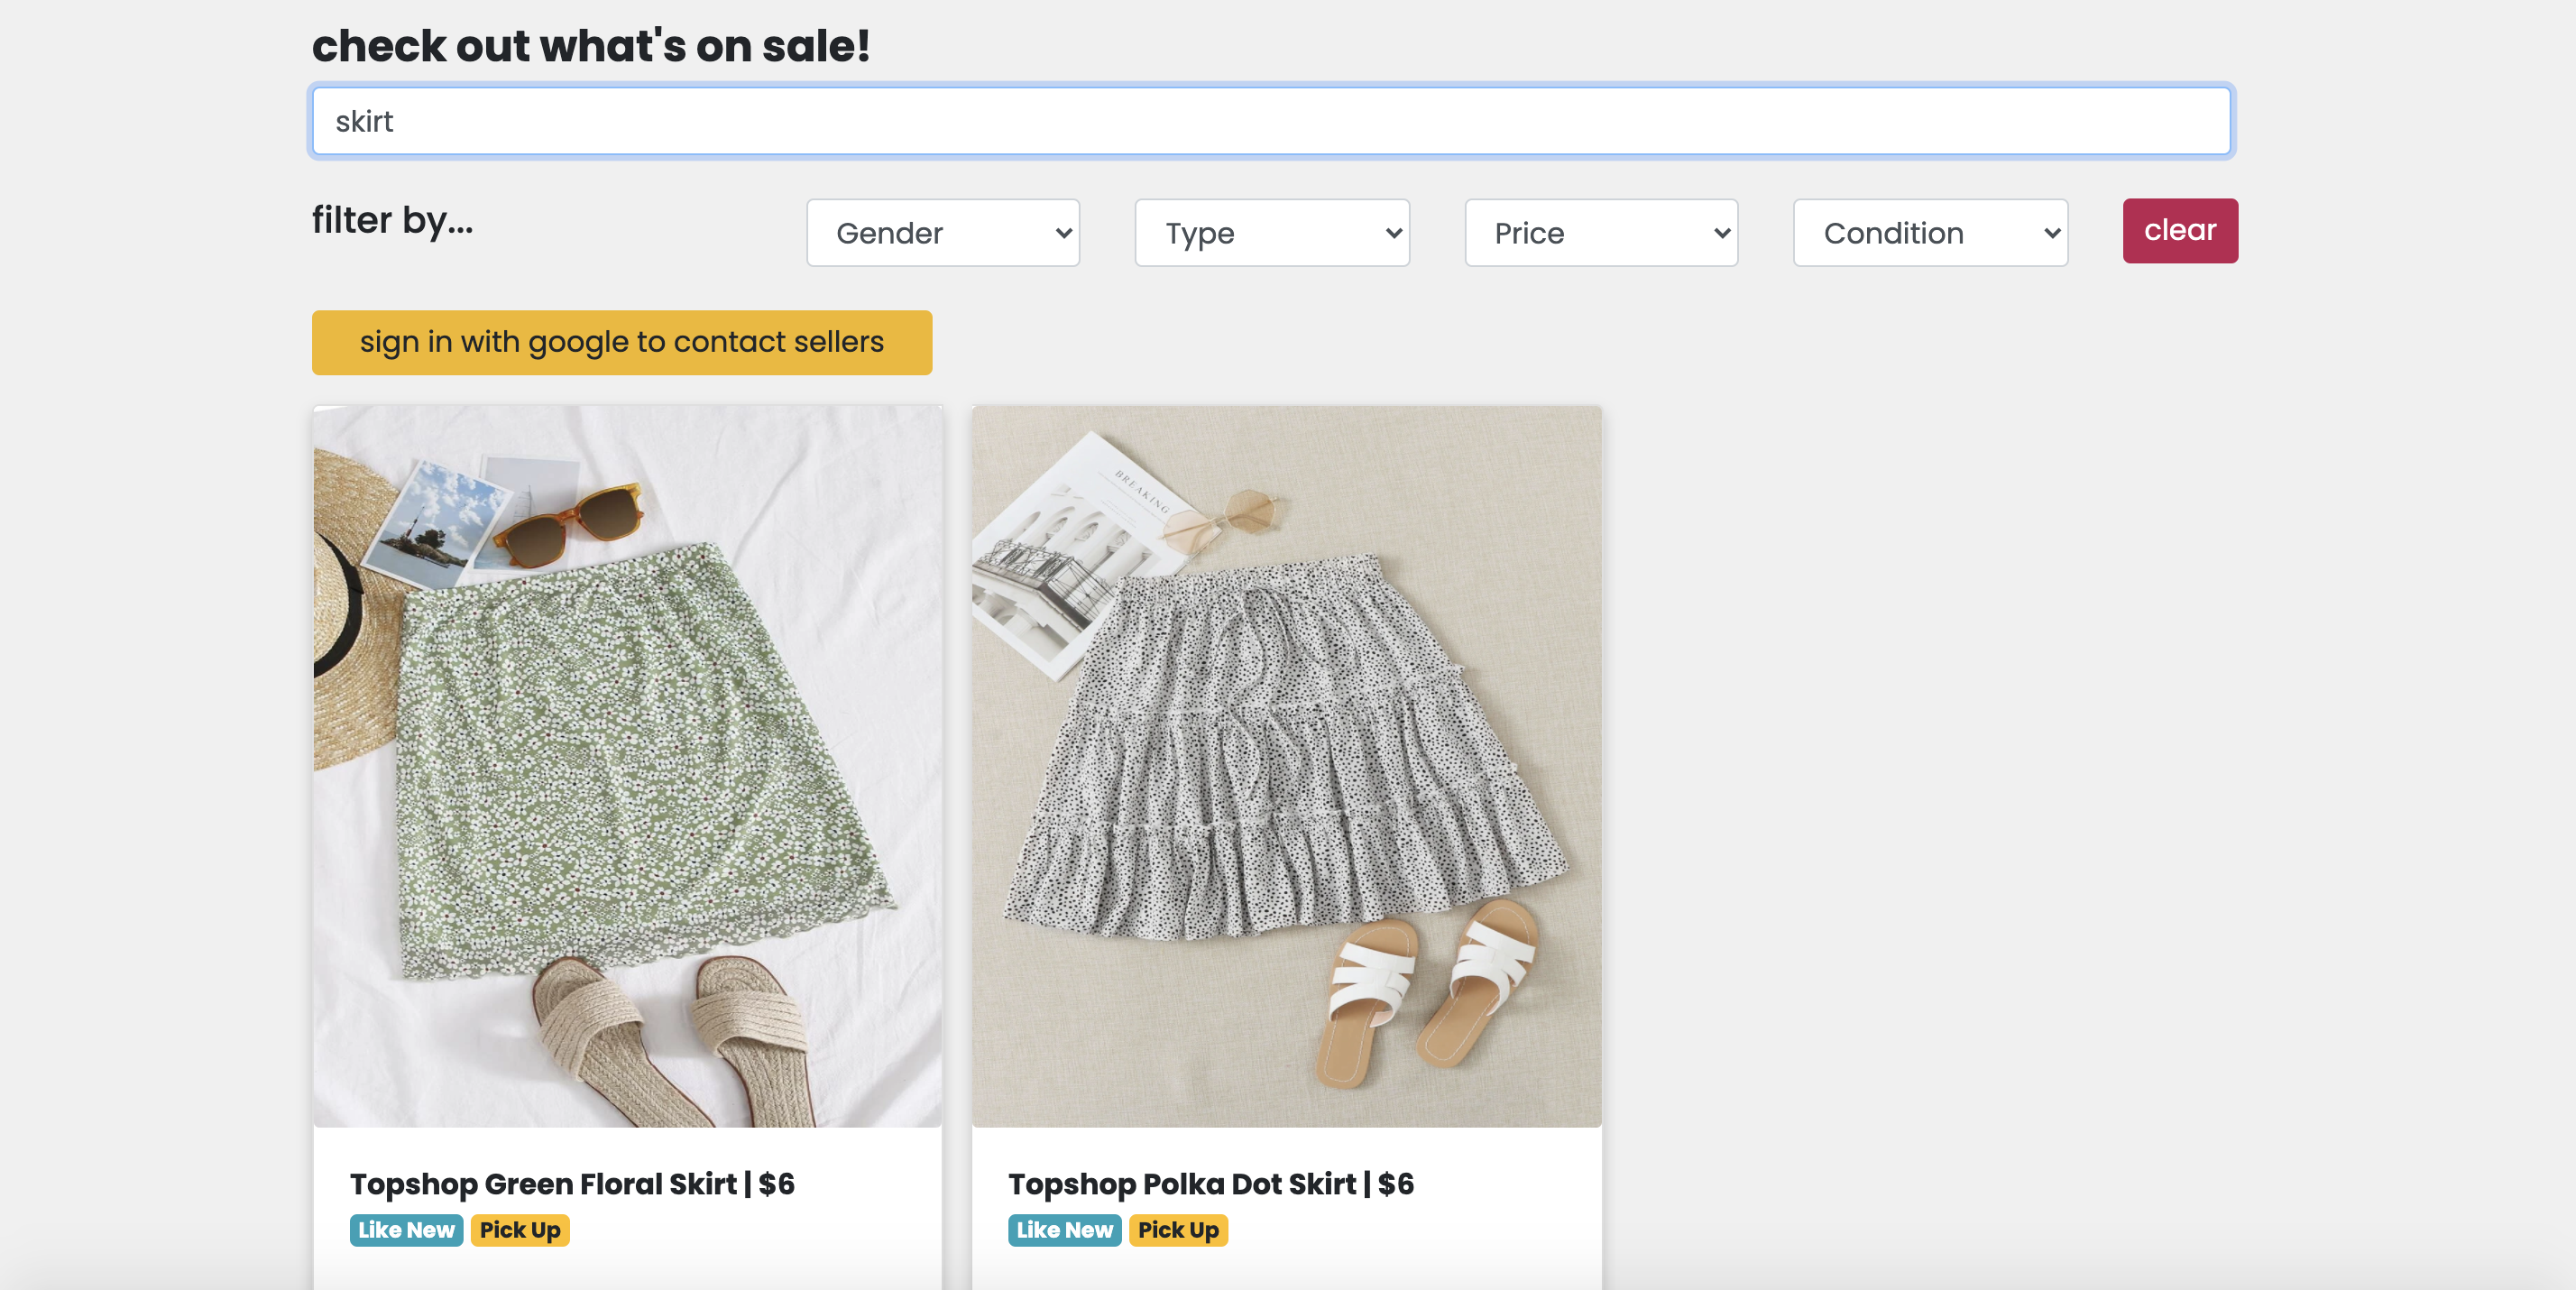The height and width of the screenshot is (1290, 2576).
Task: Open the Price filter dropdown
Action: point(1600,233)
